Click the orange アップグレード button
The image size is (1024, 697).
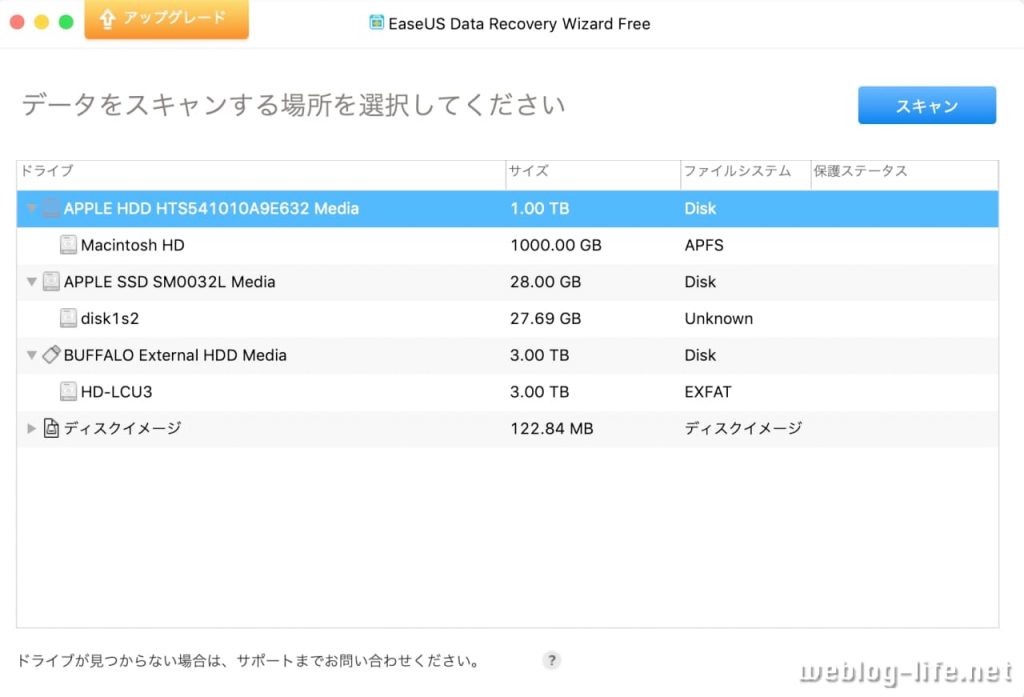click(167, 19)
